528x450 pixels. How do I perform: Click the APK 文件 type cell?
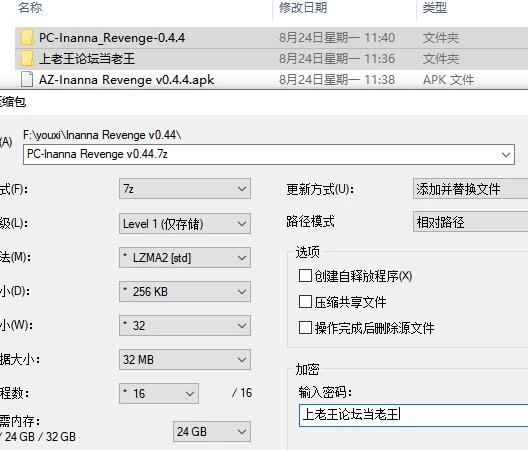(448, 80)
